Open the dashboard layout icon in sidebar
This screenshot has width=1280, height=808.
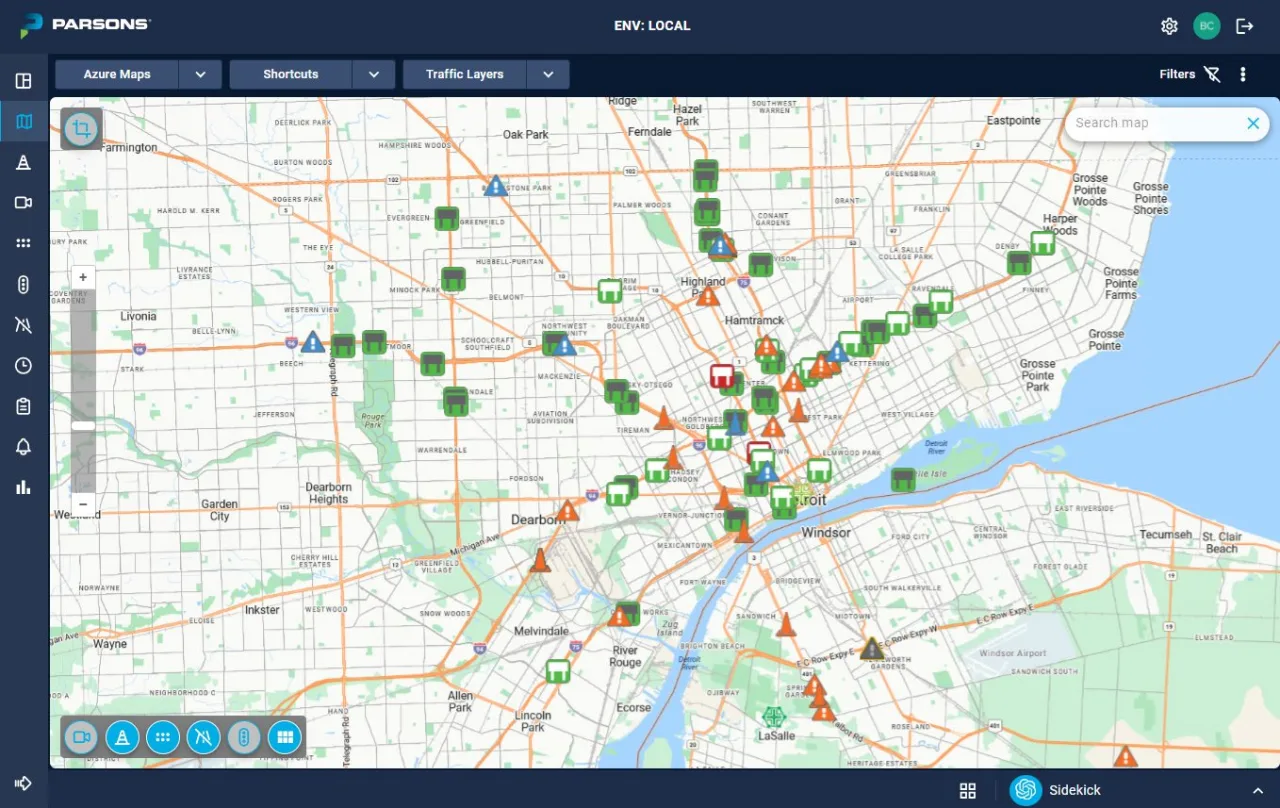[24, 81]
